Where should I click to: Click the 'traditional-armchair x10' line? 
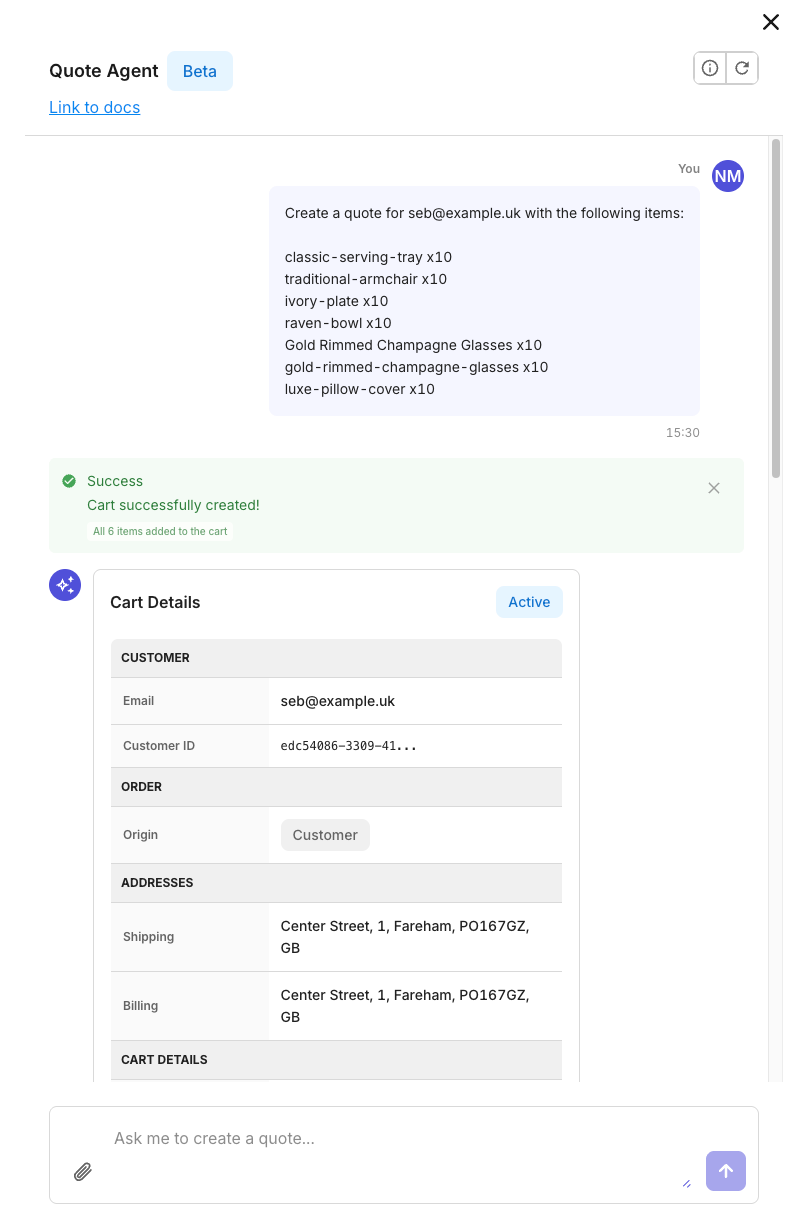coord(366,279)
